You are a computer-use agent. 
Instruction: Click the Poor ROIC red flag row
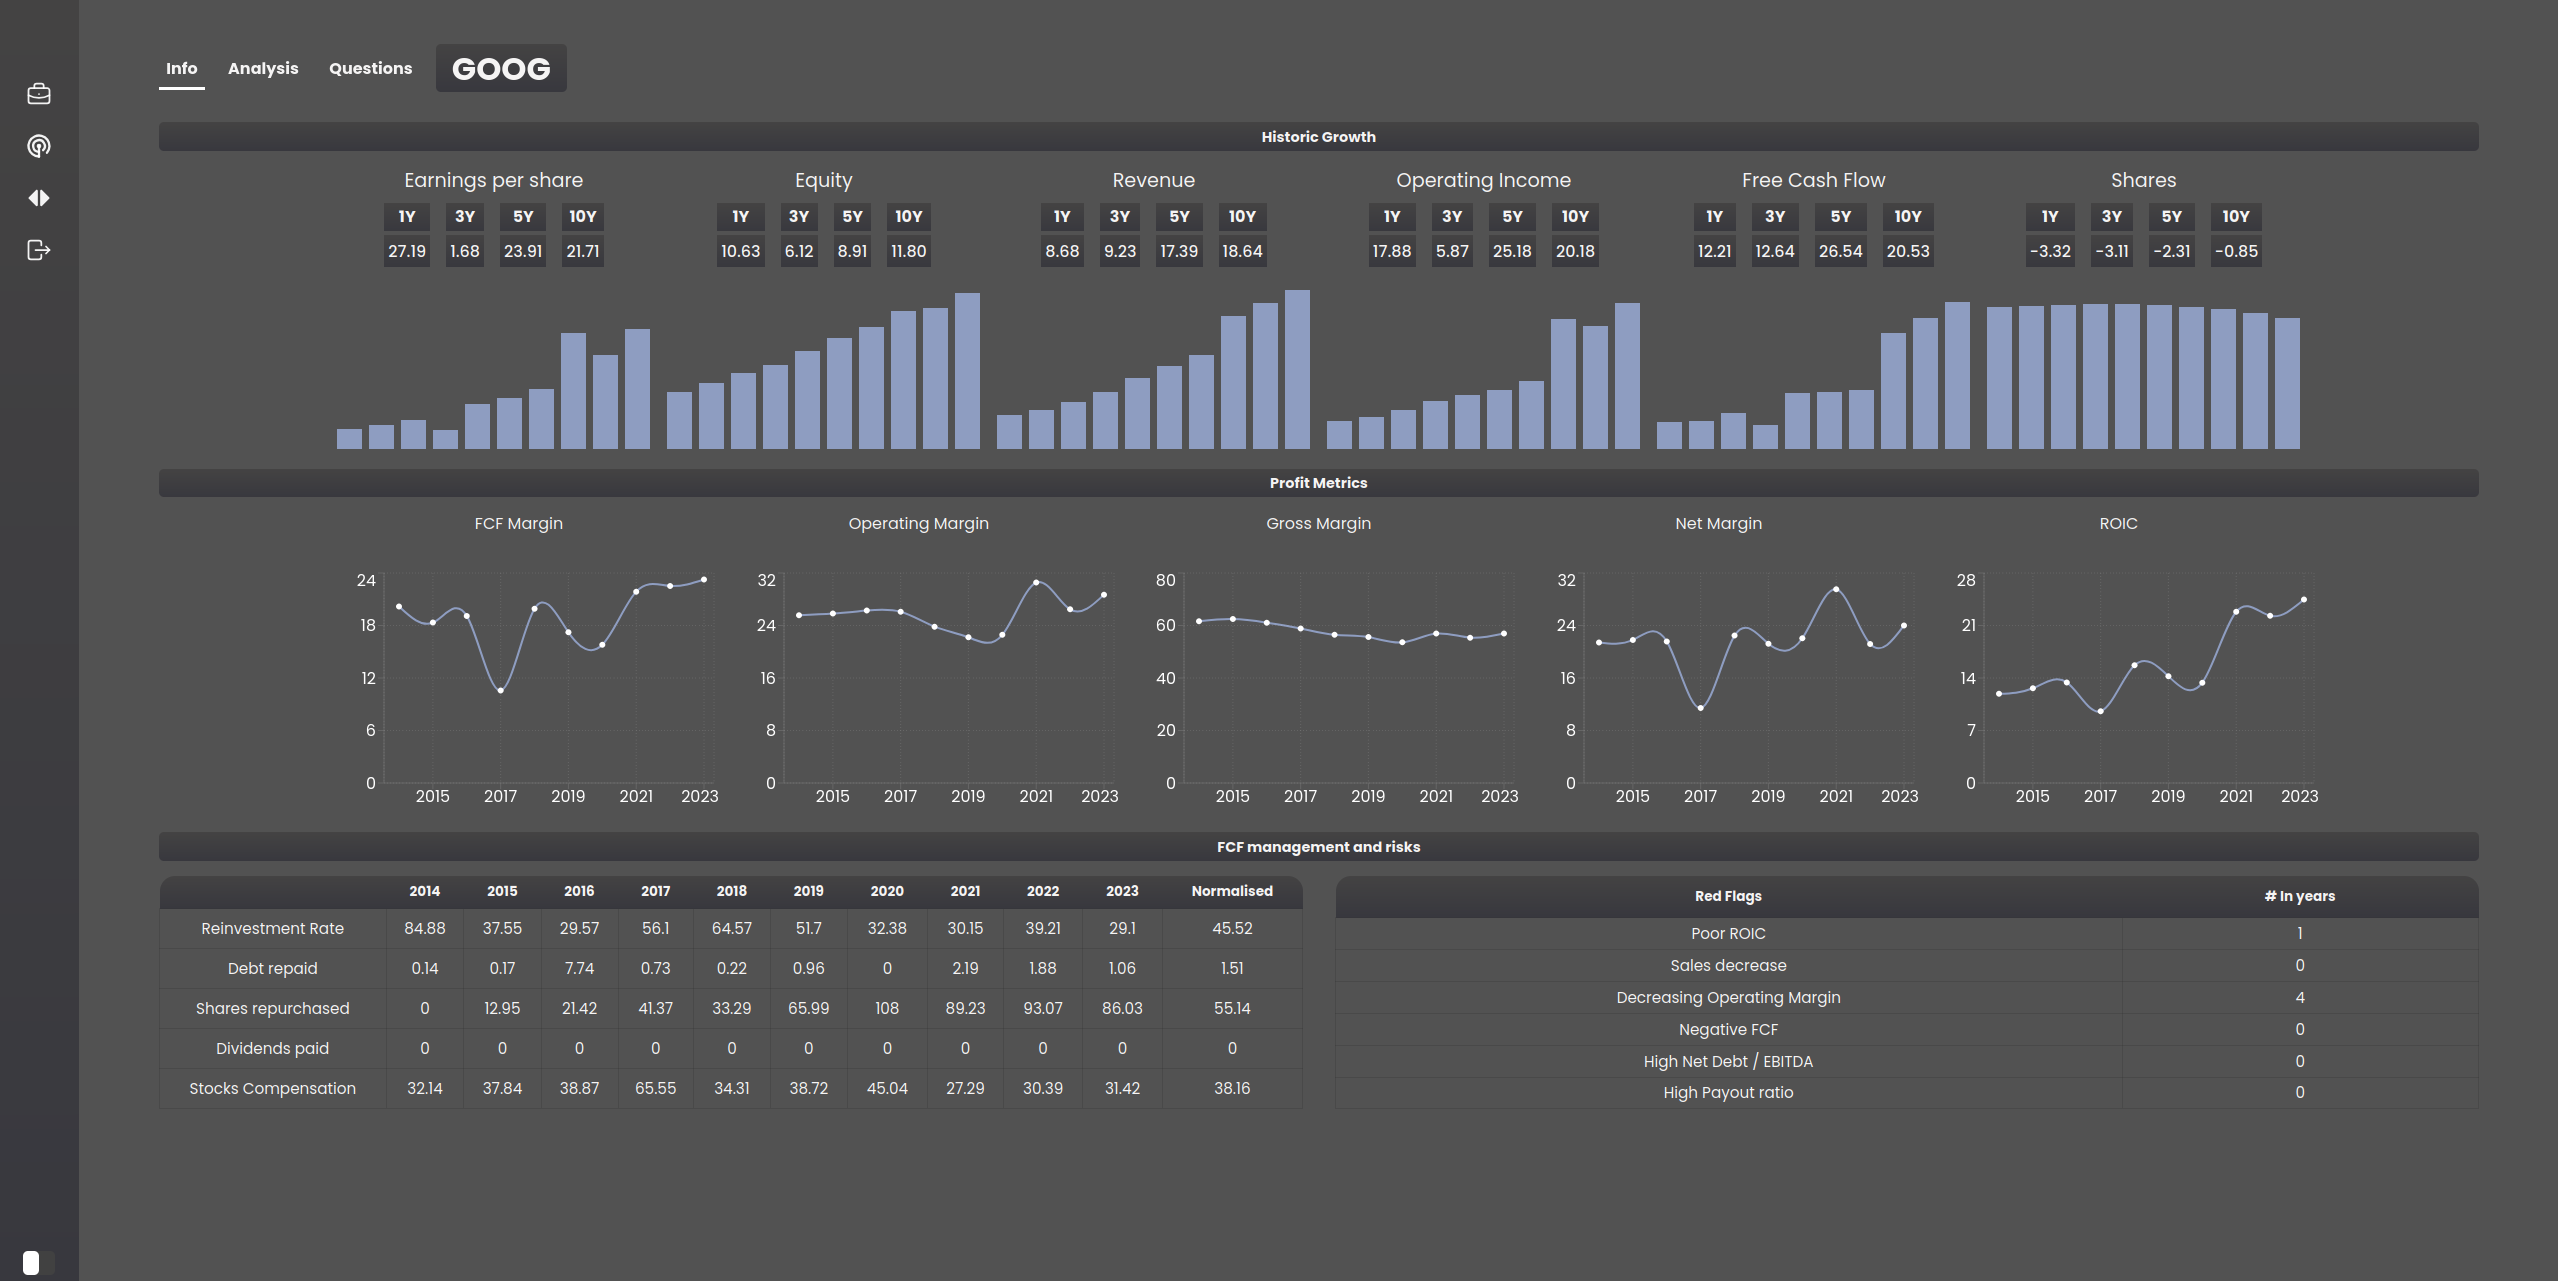point(1907,933)
